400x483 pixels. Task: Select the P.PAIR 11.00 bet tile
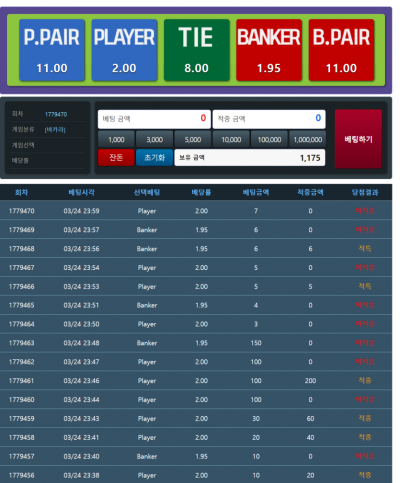coord(52,50)
